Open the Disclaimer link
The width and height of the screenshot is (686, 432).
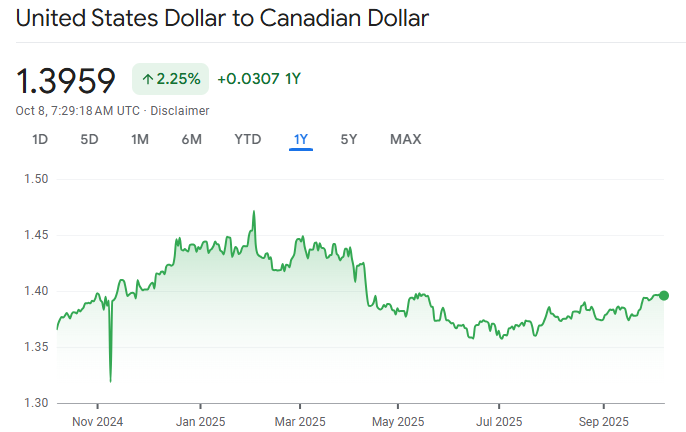(x=179, y=110)
